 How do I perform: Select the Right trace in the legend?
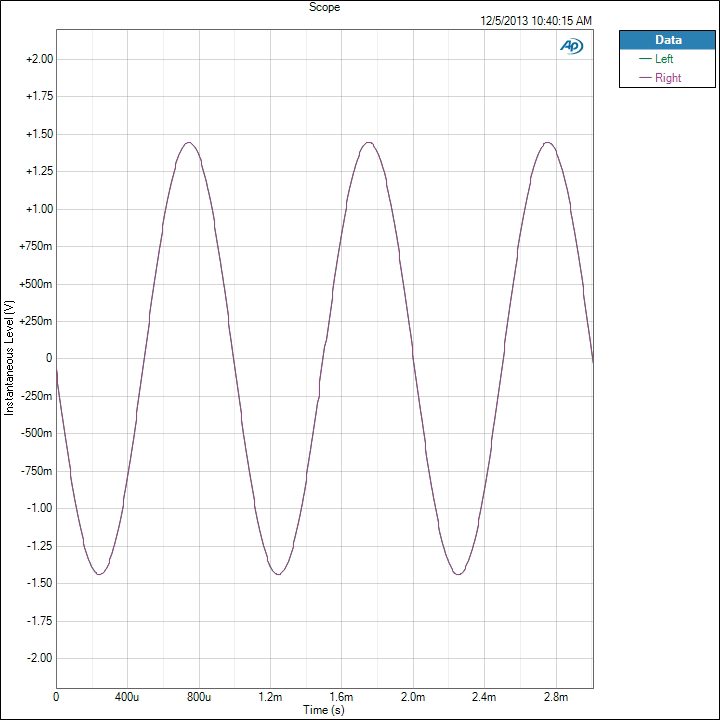click(x=667, y=78)
